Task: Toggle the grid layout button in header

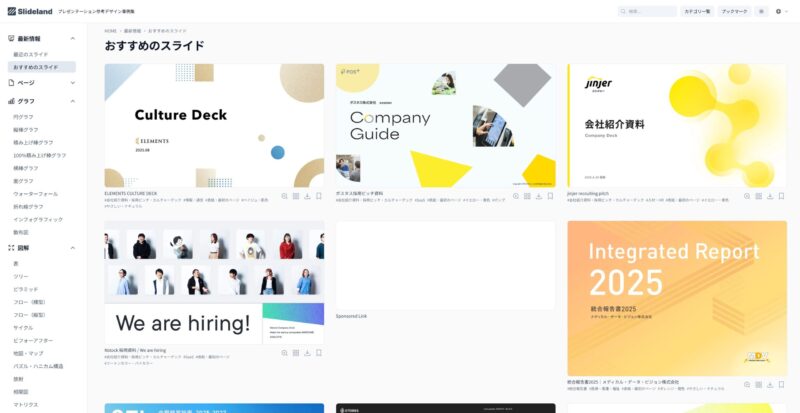Action: [x=761, y=11]
